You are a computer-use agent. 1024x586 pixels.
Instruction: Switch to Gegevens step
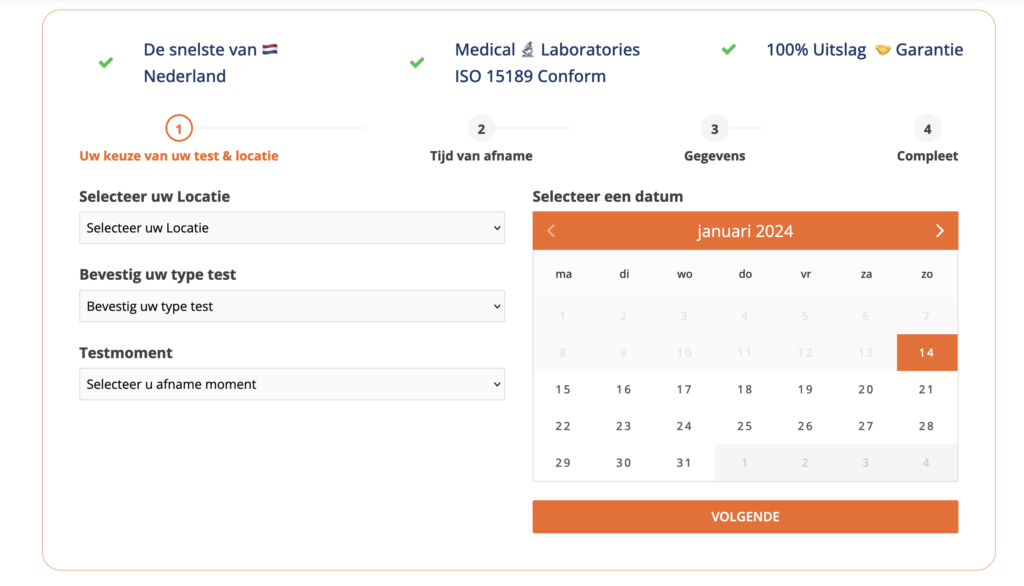coord(714,156)
